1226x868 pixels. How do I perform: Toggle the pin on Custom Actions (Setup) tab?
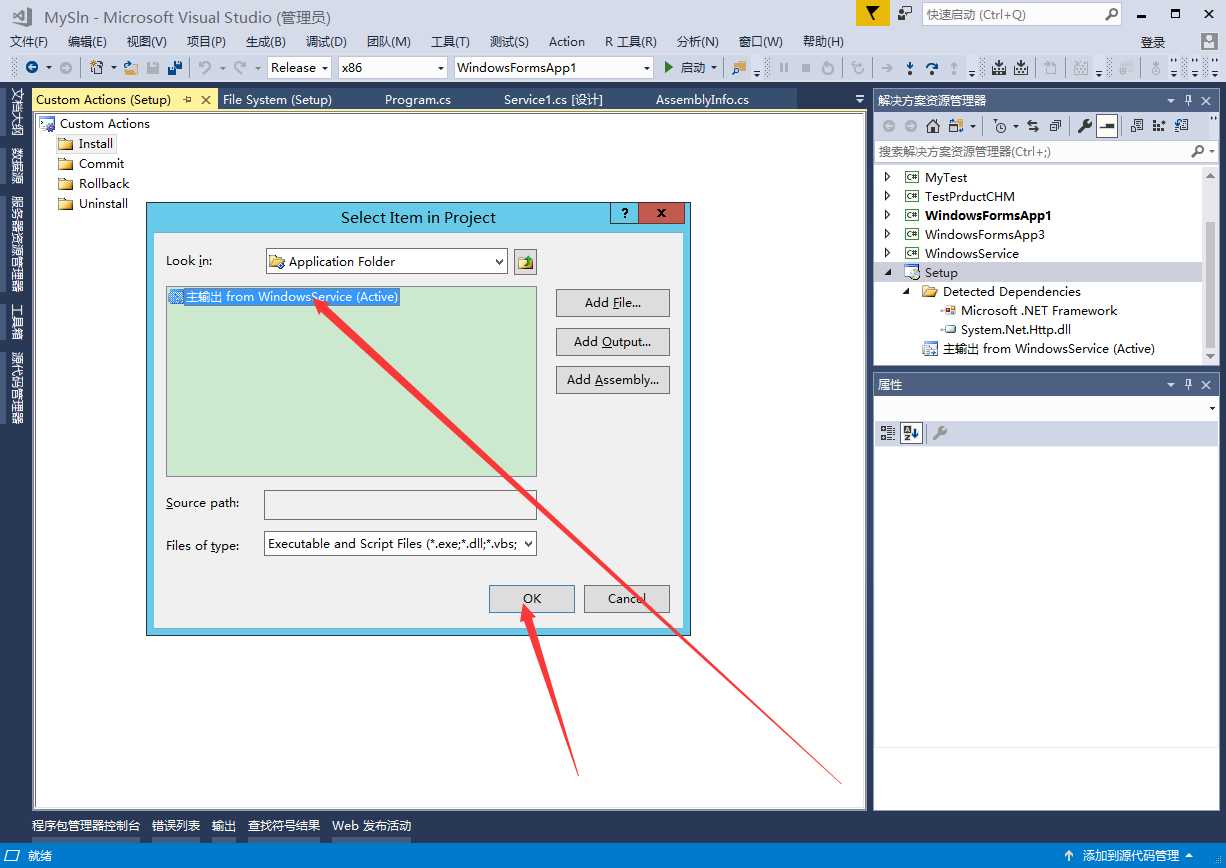click(187, 100)
